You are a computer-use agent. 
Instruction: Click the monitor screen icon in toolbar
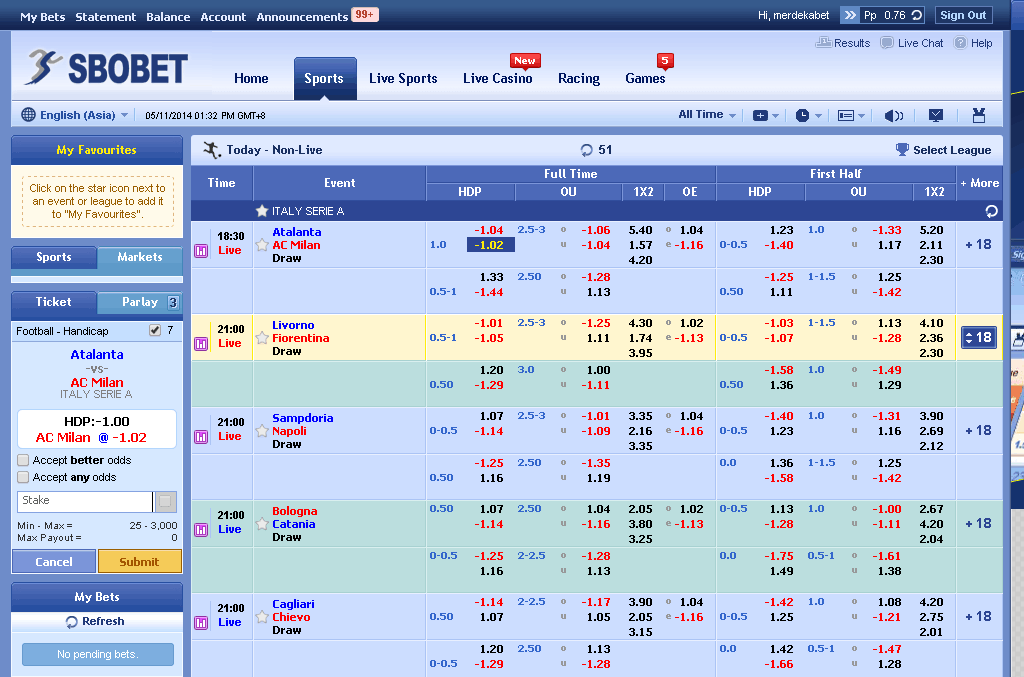point(936,116)
